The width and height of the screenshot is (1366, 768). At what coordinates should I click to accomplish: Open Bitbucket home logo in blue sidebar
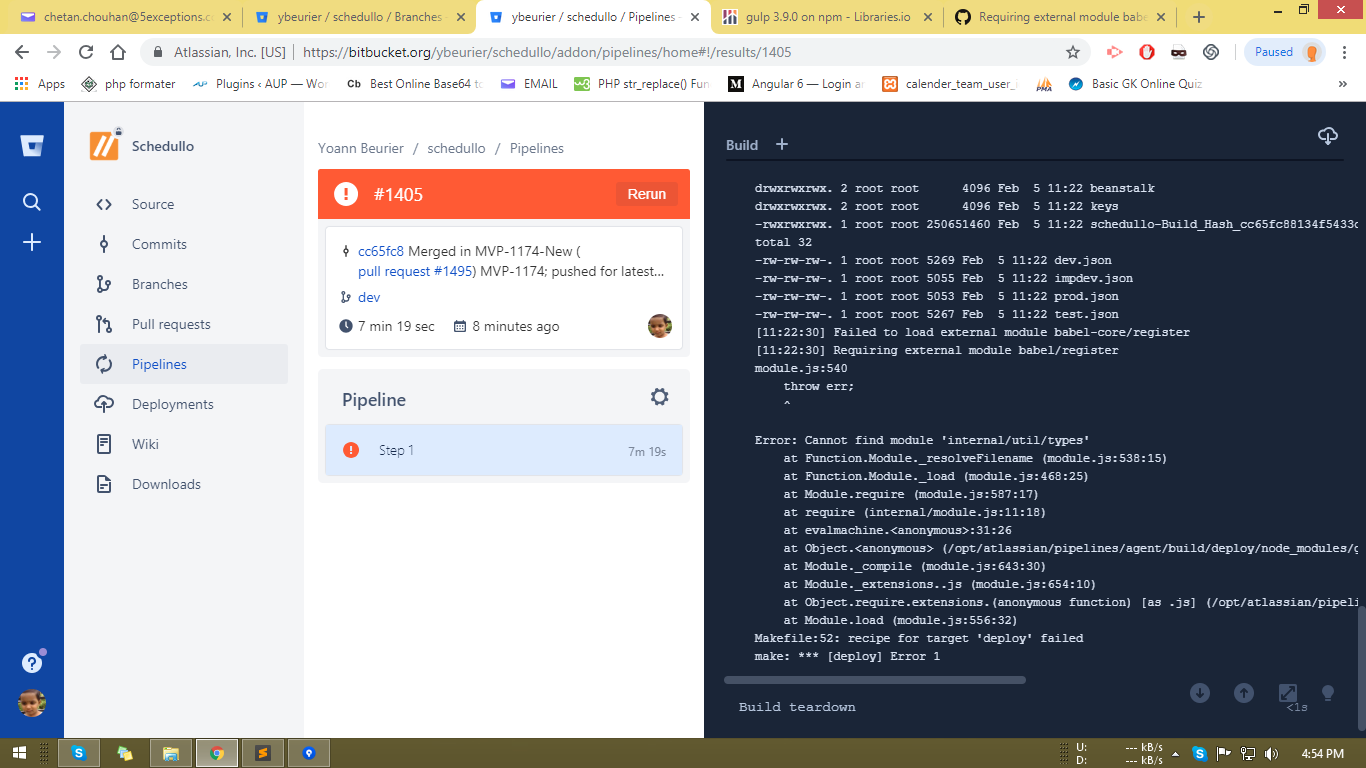[x=32, y=146]
